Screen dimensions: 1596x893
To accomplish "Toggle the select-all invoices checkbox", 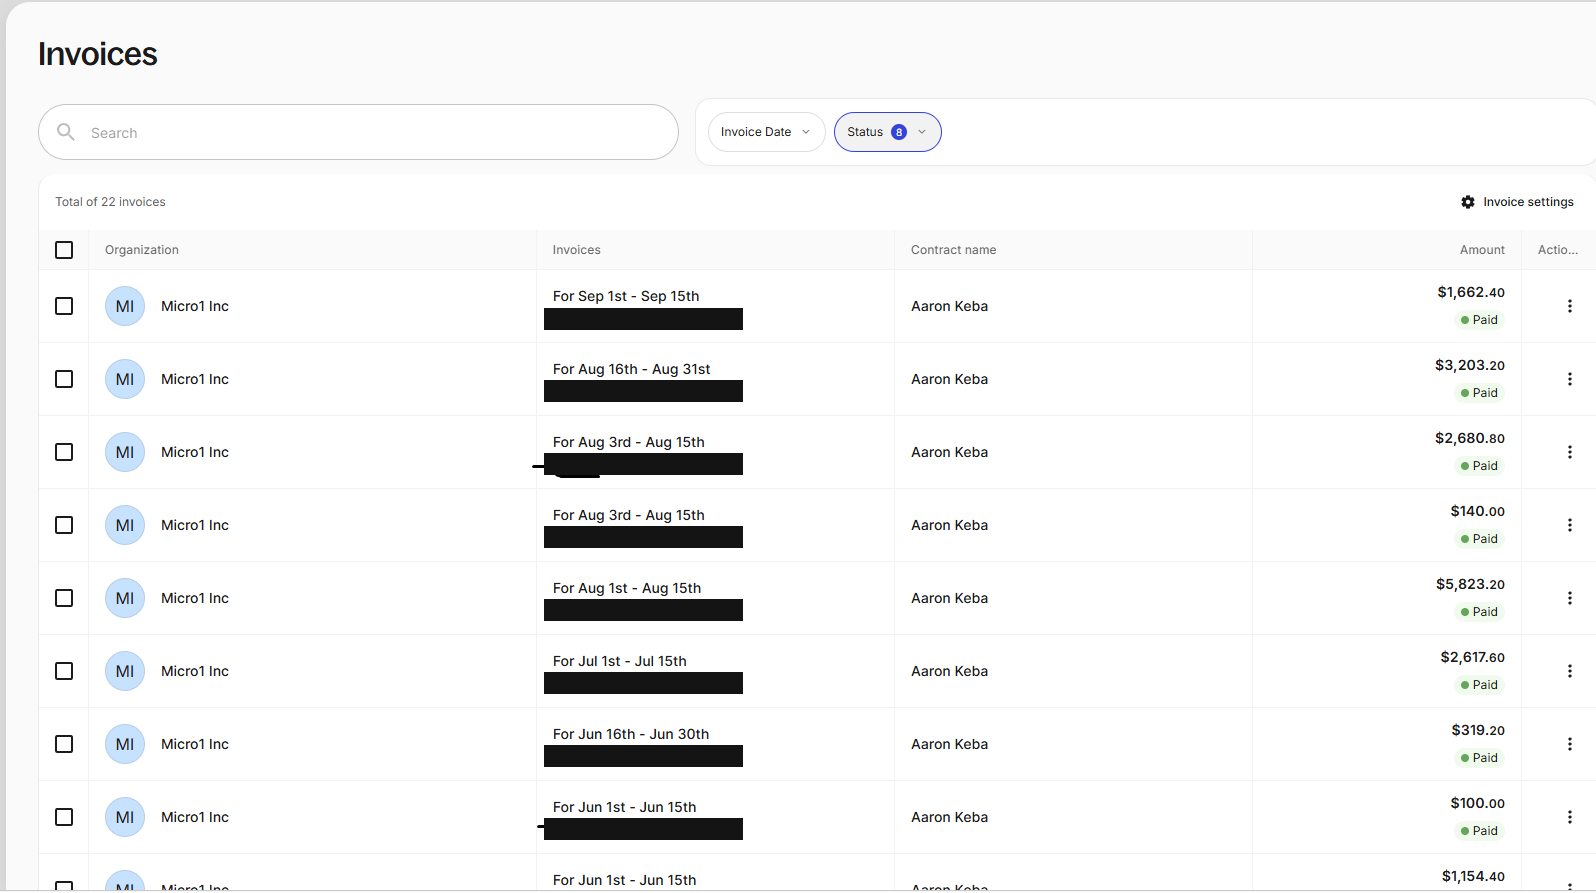I will (64, 250).
